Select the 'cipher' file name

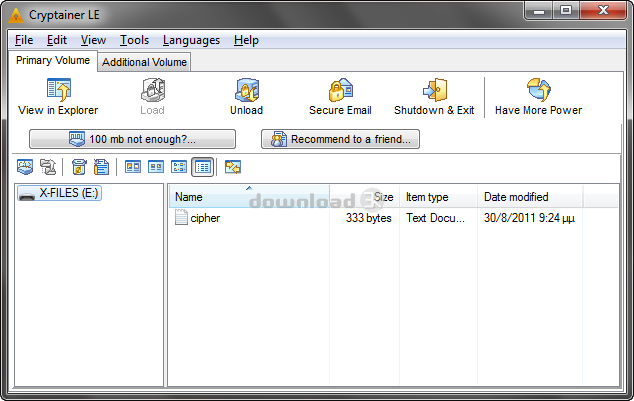(x=205, y=218)
